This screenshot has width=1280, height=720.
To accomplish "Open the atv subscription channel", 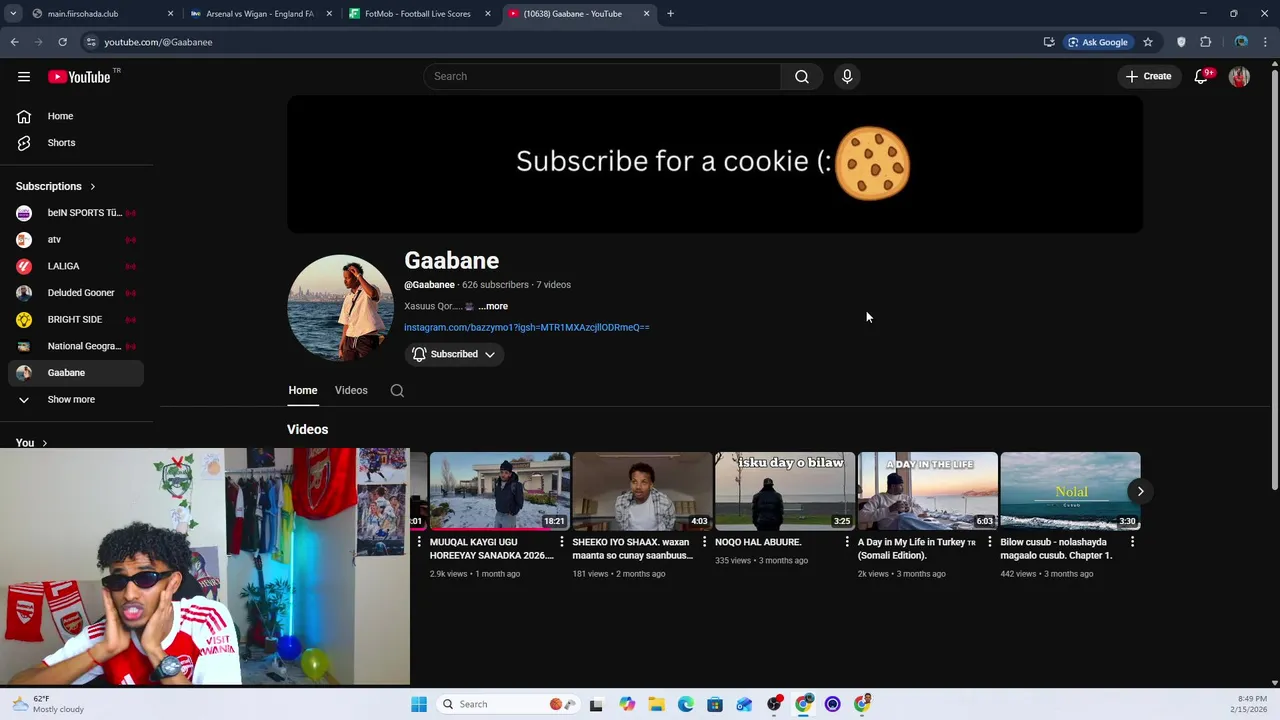I will (x=76, y=240).
